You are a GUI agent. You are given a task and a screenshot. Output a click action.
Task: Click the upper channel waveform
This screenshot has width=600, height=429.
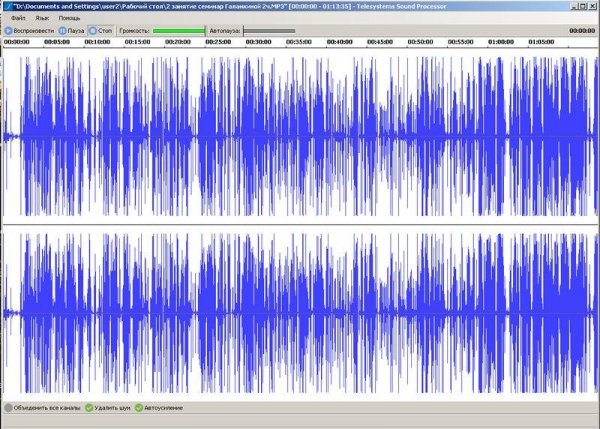tap(300, 136)
